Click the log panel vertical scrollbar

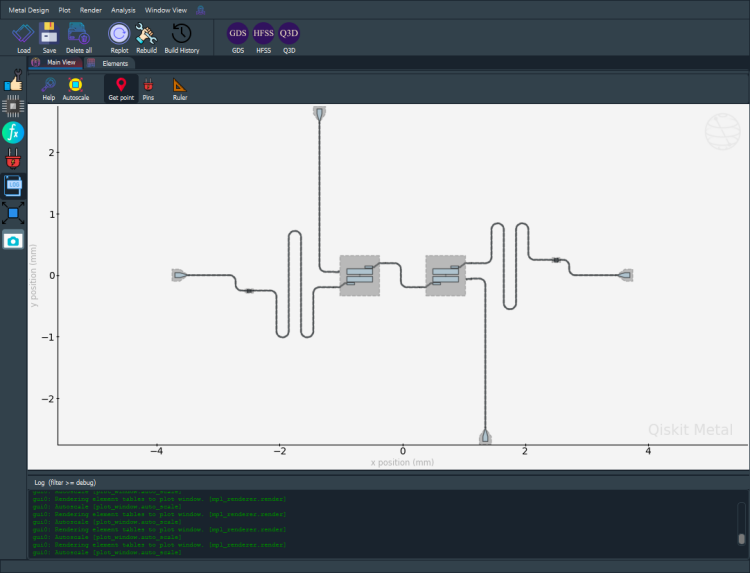coord(741,523)
